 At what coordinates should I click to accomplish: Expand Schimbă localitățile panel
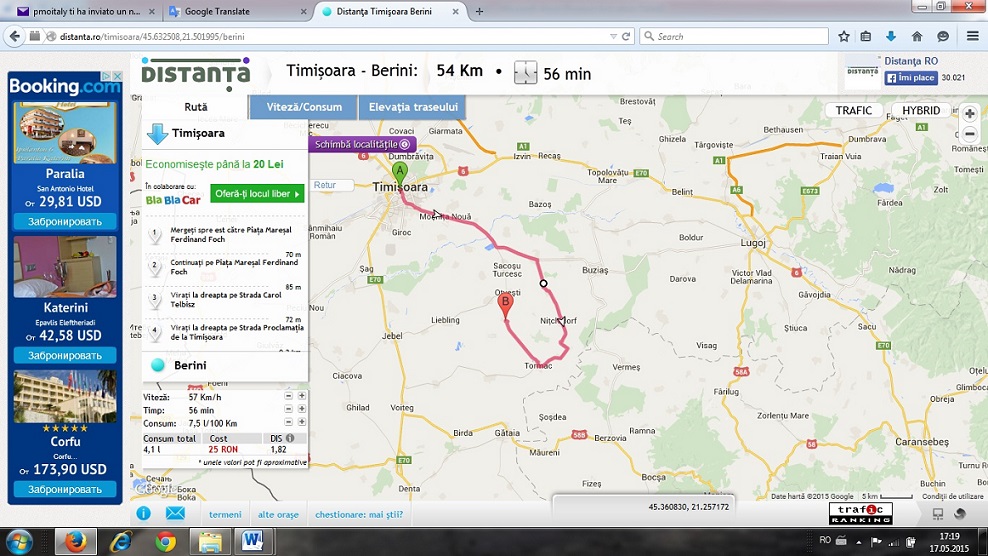tap(362, 144)
